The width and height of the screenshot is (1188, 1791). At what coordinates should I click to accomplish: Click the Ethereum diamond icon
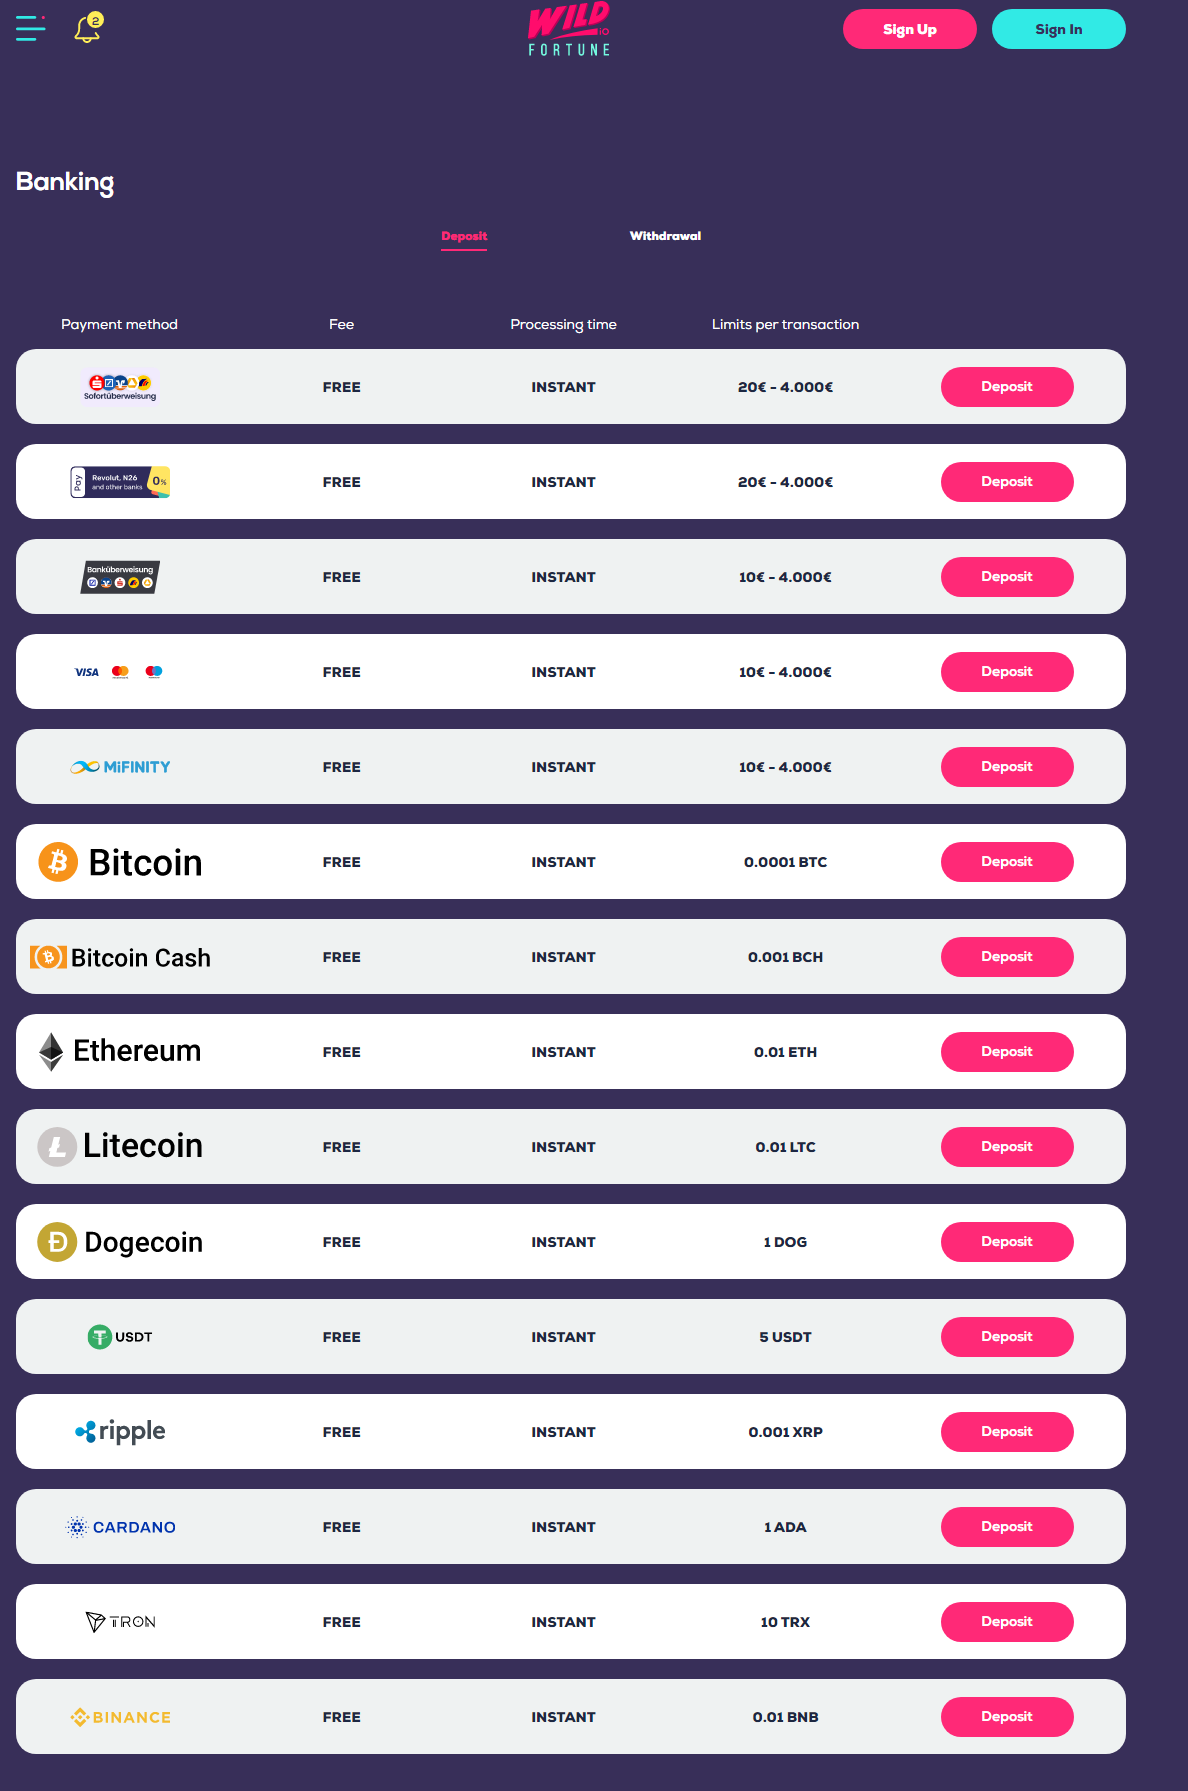coord(51,1052)
